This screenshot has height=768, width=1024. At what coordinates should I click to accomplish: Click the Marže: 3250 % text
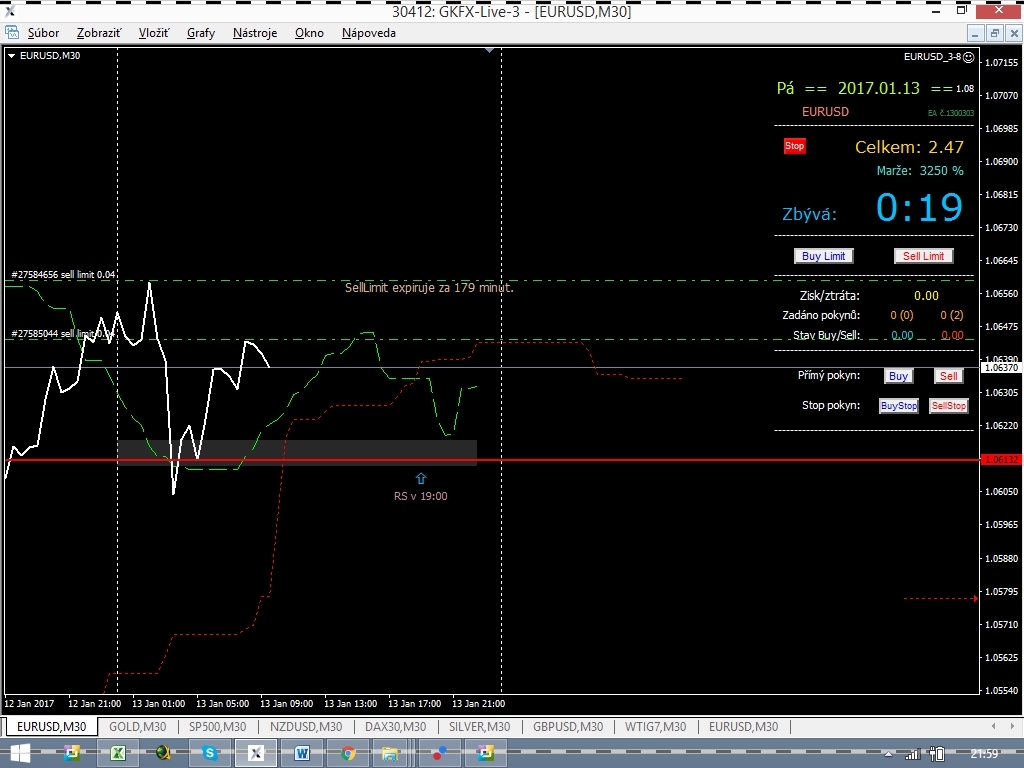click(x=920, y=170)
